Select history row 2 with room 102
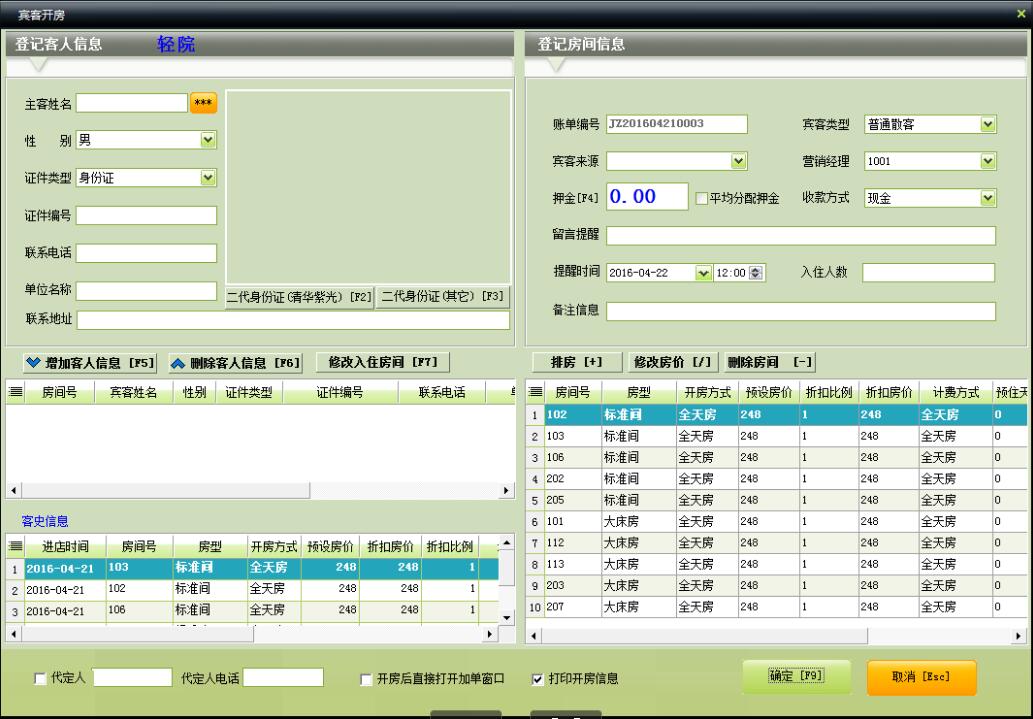The image size is (1033, 719). tap(252, 589)
